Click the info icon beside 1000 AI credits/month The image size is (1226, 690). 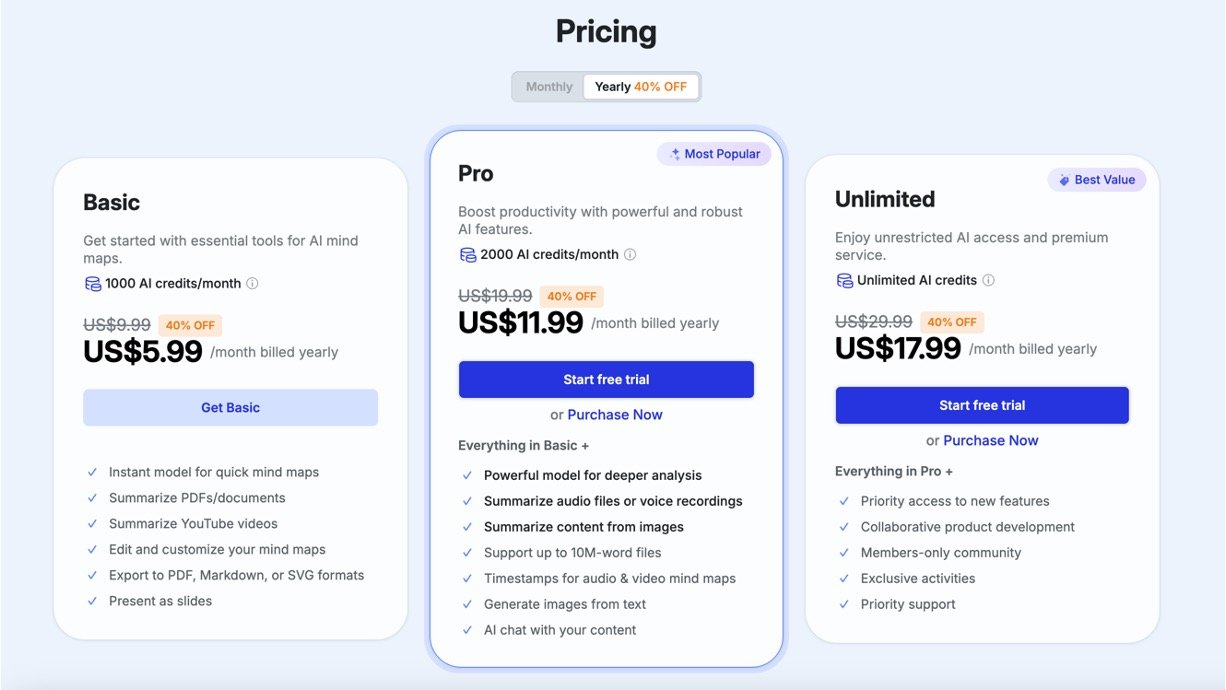252,284
